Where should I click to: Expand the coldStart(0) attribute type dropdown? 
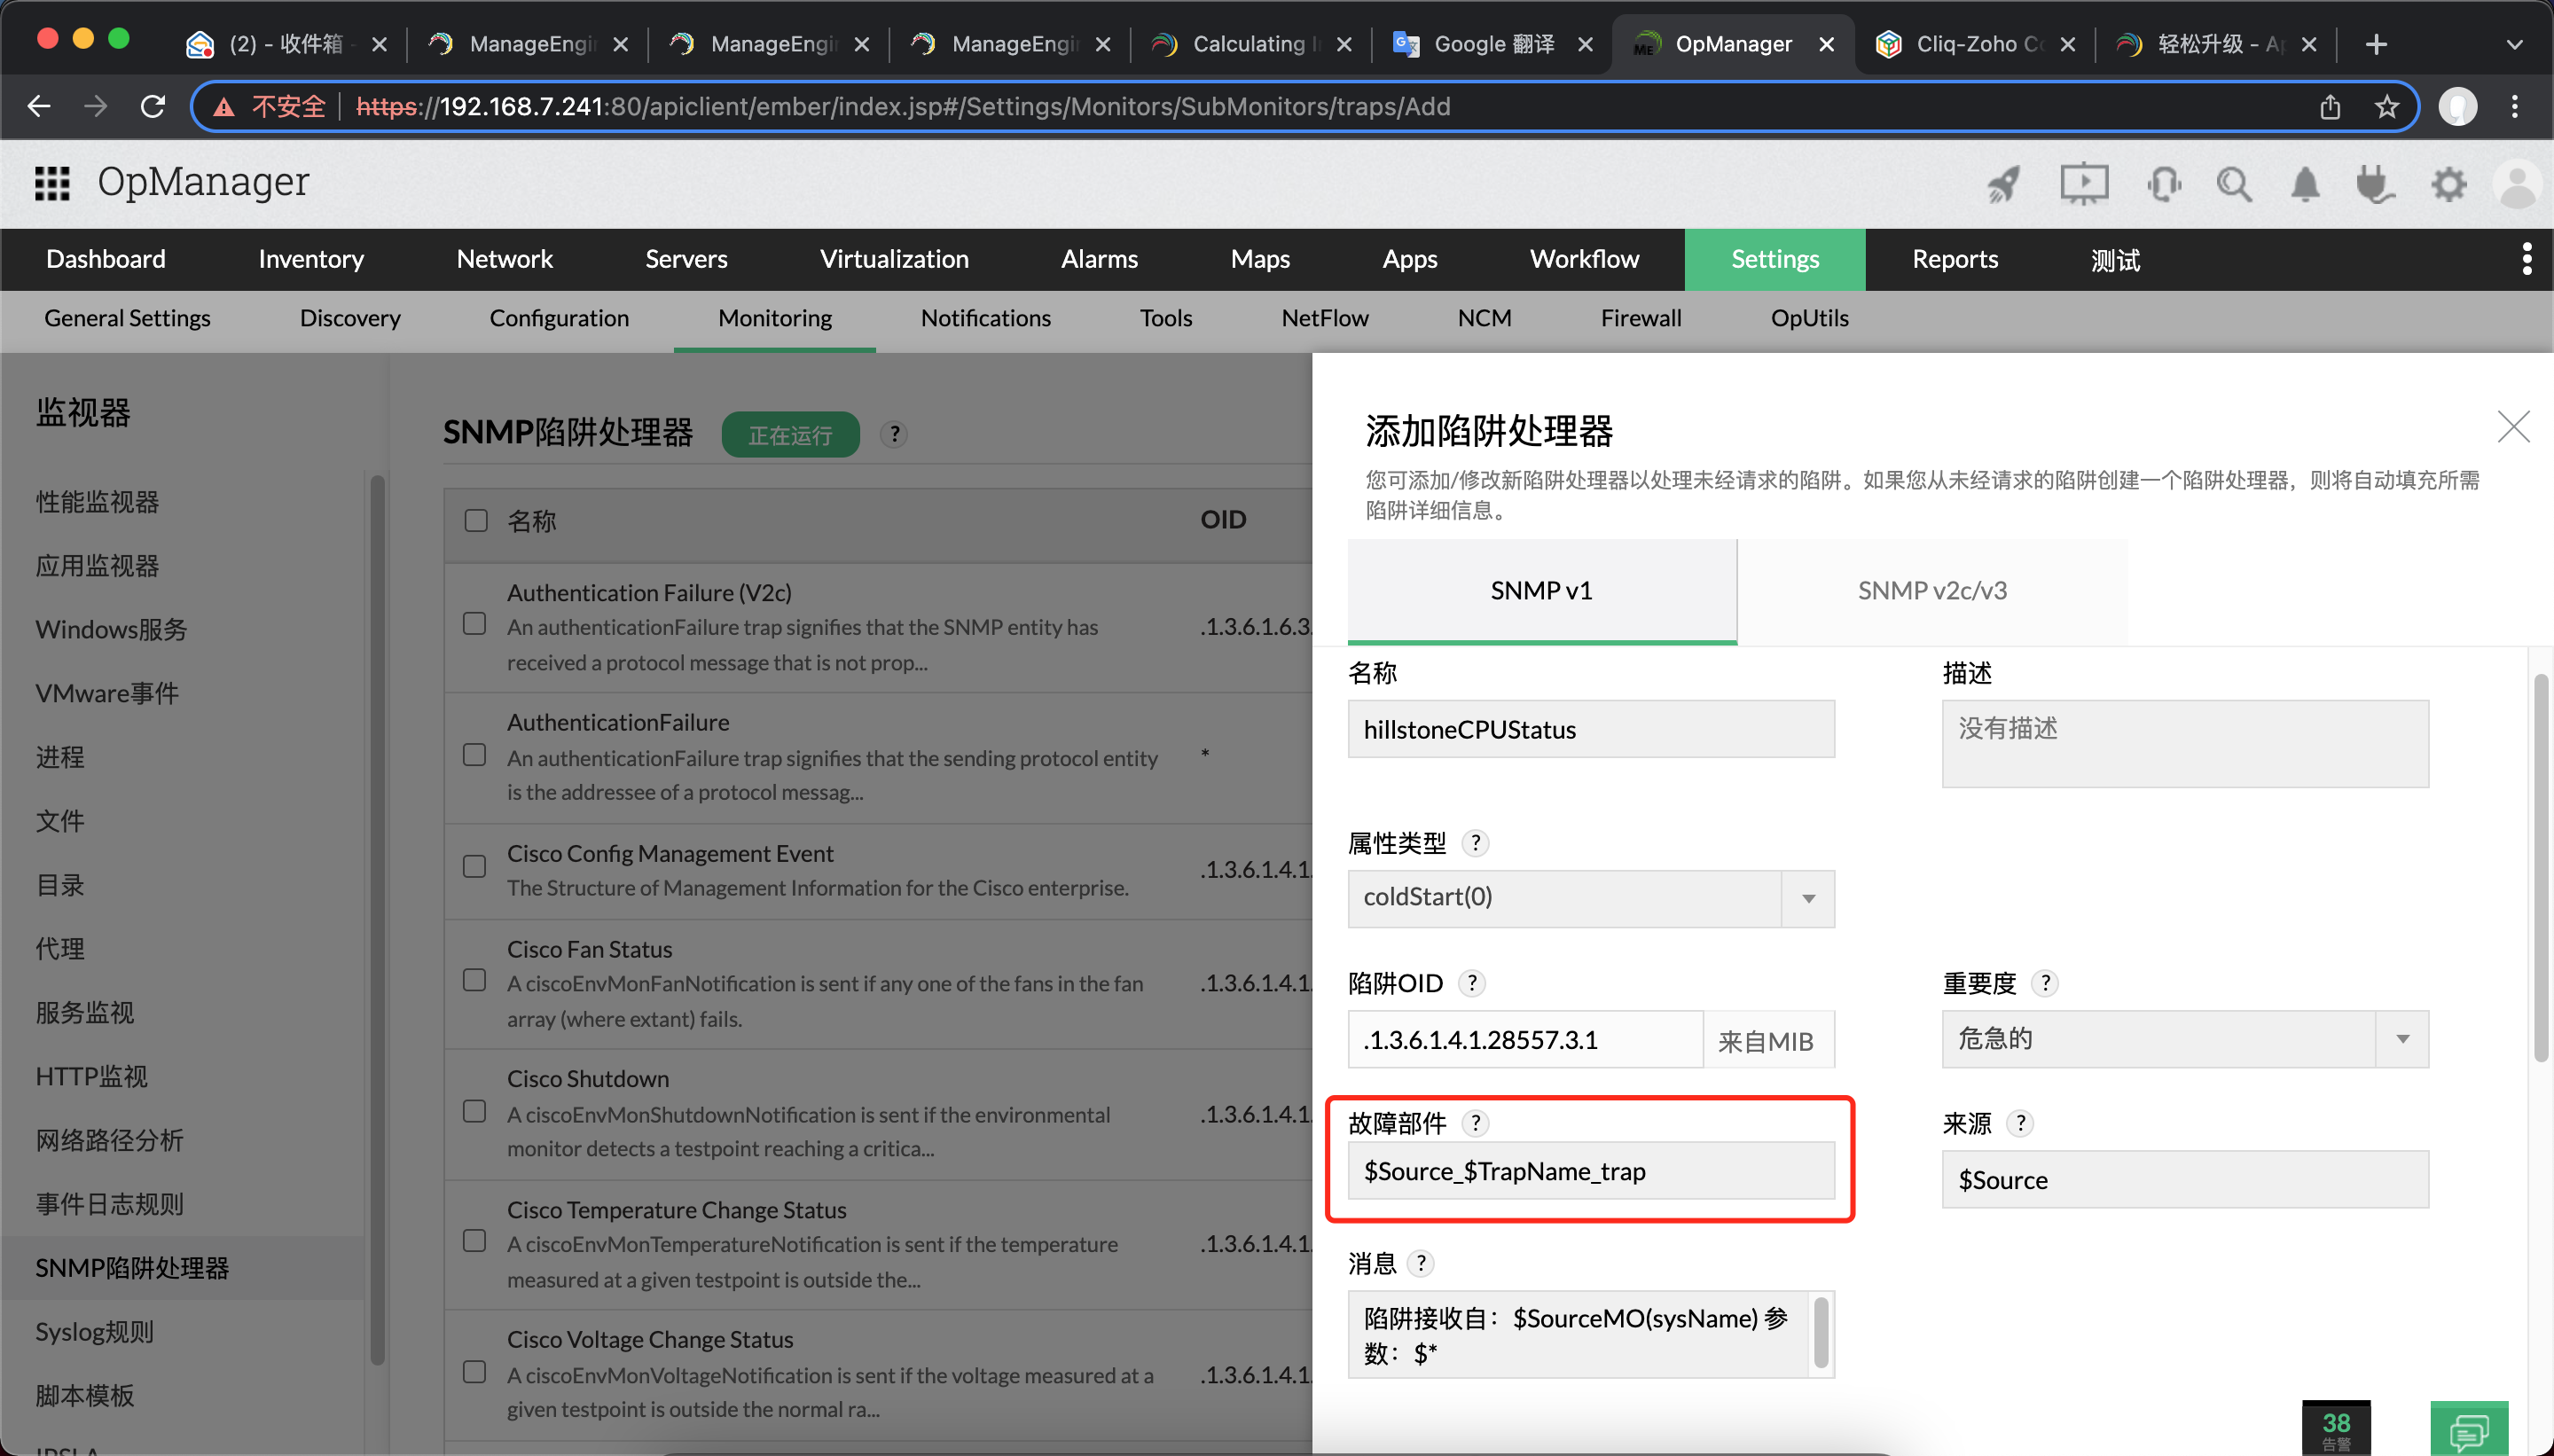[1807, 898]
